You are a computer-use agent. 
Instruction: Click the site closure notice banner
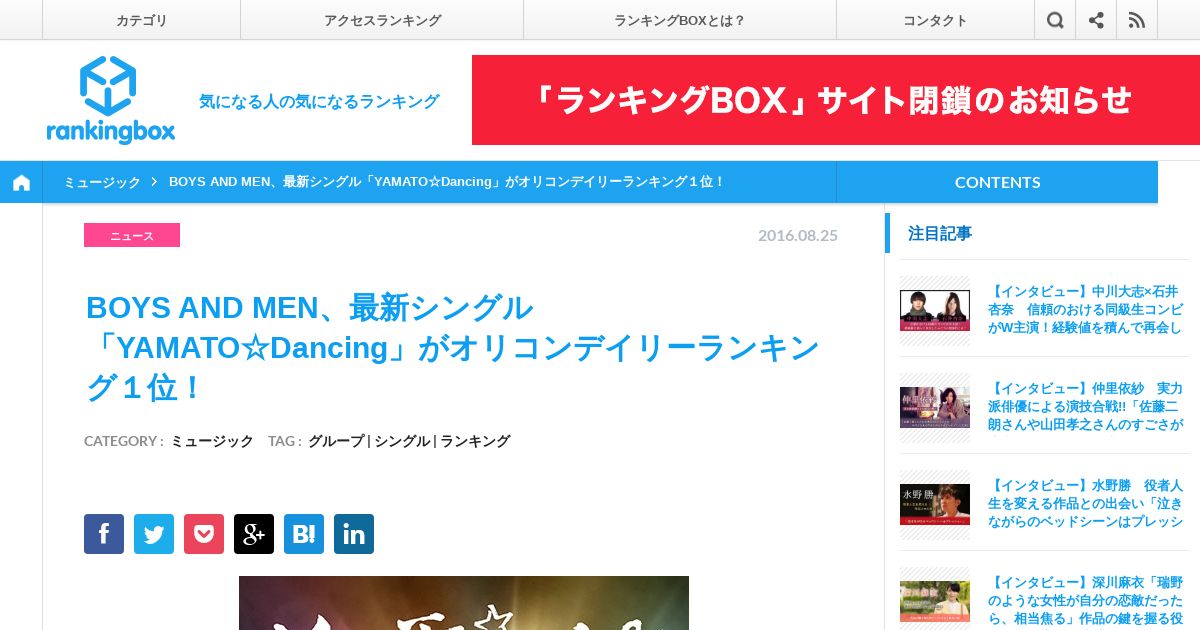pyautogui.click(x=836, y=100)
